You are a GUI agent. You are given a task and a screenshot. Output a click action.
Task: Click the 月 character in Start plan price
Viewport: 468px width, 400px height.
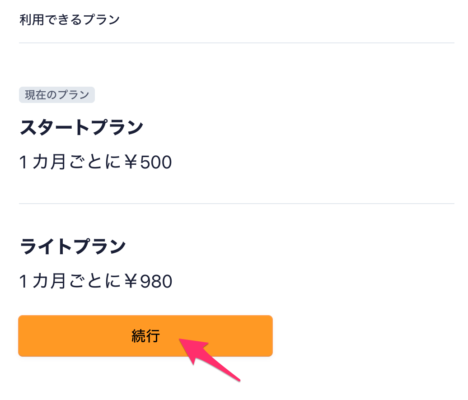coord(58,162)
